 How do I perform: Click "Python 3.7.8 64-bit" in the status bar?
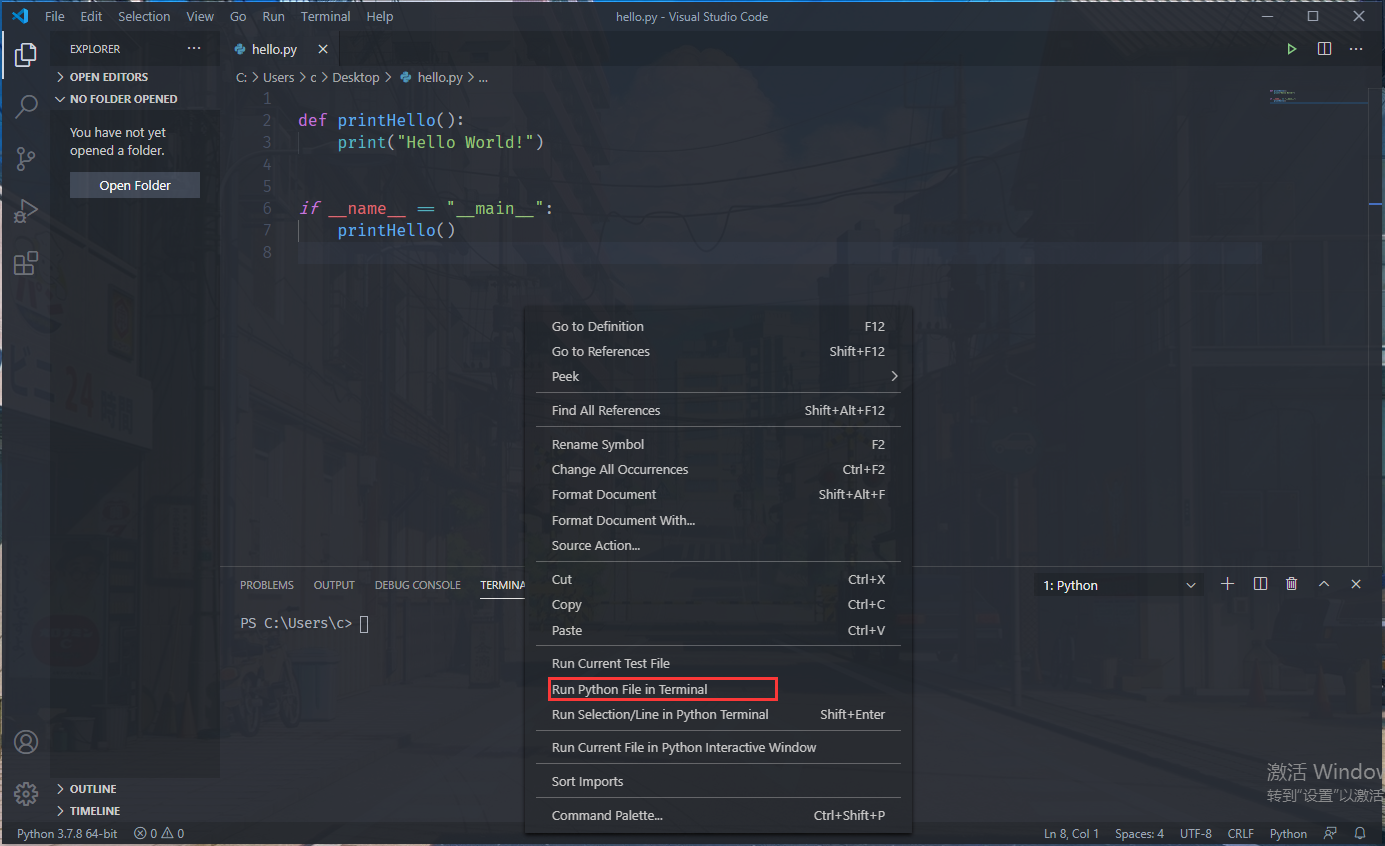pyautogui.click(x=67, y=832)
